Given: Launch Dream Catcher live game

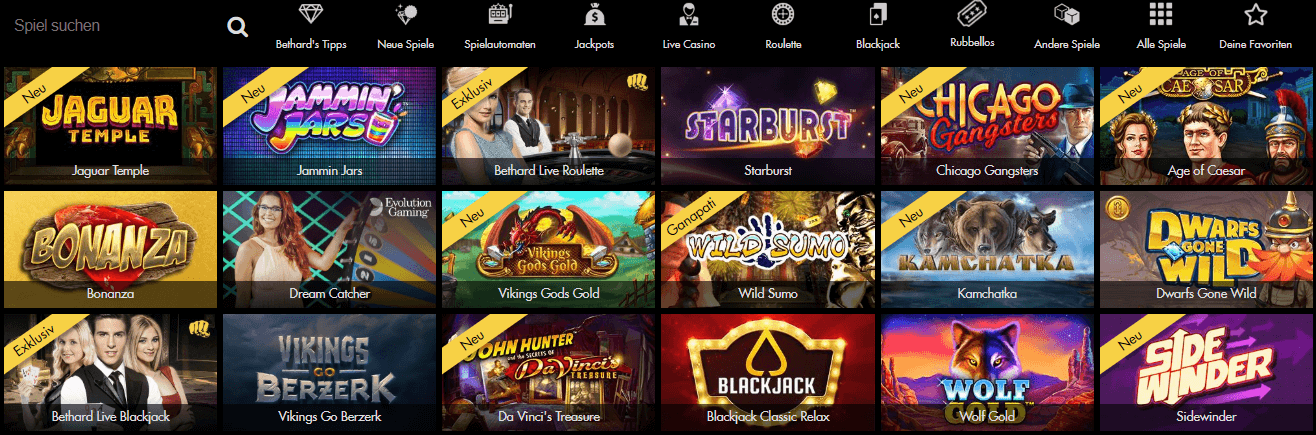Looking at the screenshot, I should pyautogui.click(x=329, y=249).
